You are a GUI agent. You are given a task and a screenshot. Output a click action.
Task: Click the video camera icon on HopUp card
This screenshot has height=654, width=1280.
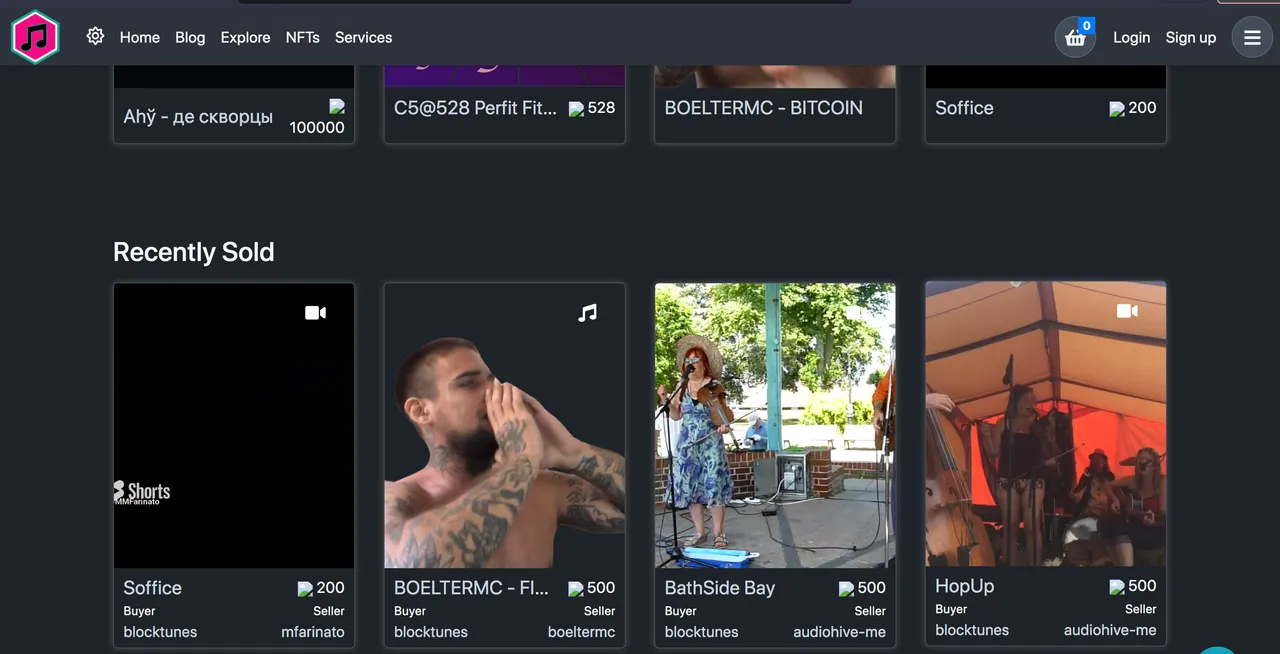pos(1127,311)
